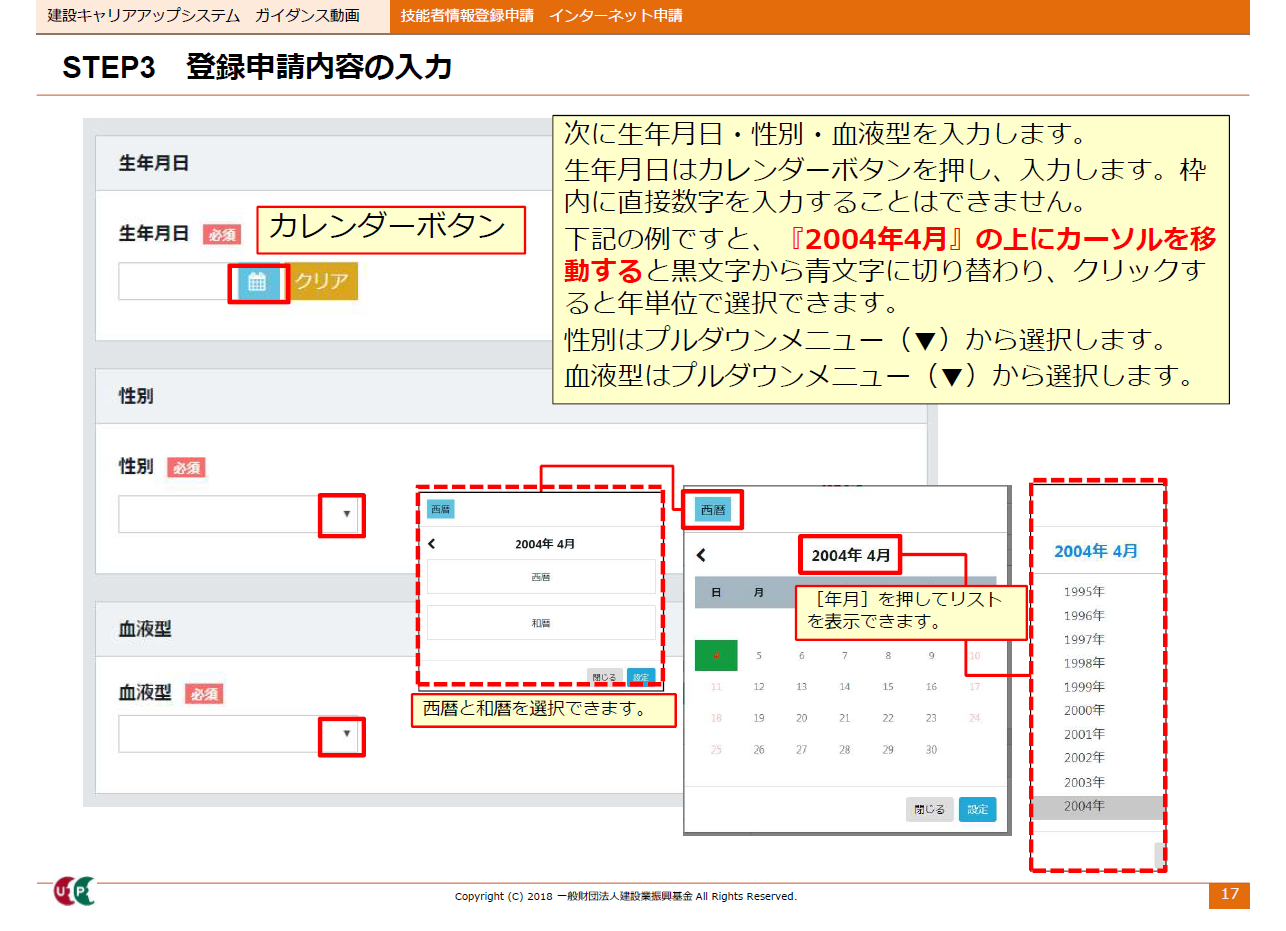1286x931 pixels.
Task: Choose the highlighted 2004年 entry in year list
Action: [x=1097, y=807]
